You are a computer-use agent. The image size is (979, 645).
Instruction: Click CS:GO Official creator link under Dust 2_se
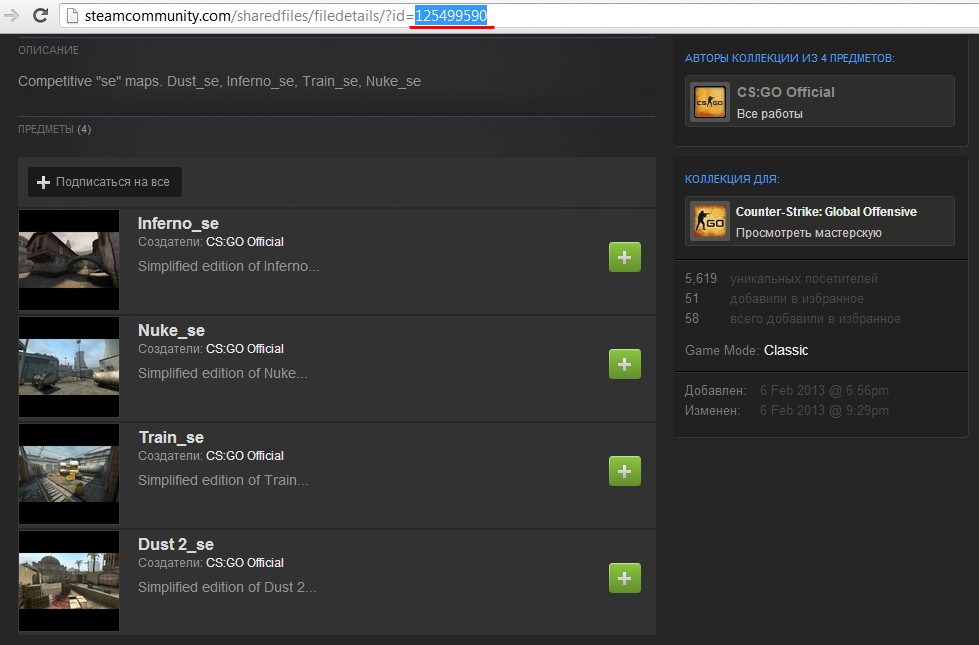(245, 563)
